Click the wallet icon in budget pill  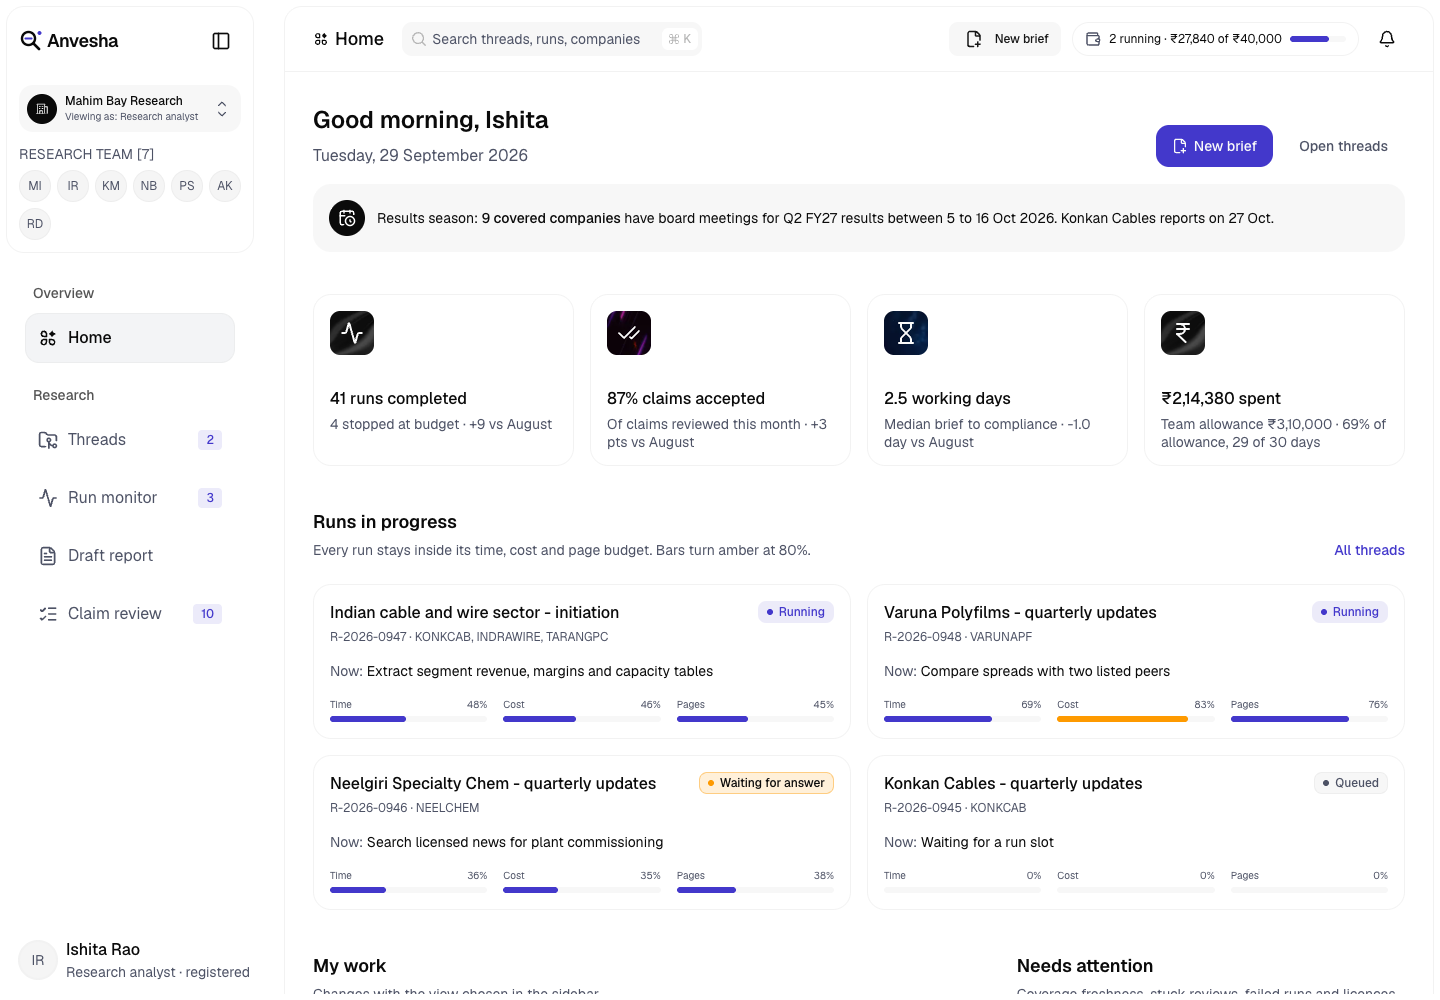[x=1093, y=39]
